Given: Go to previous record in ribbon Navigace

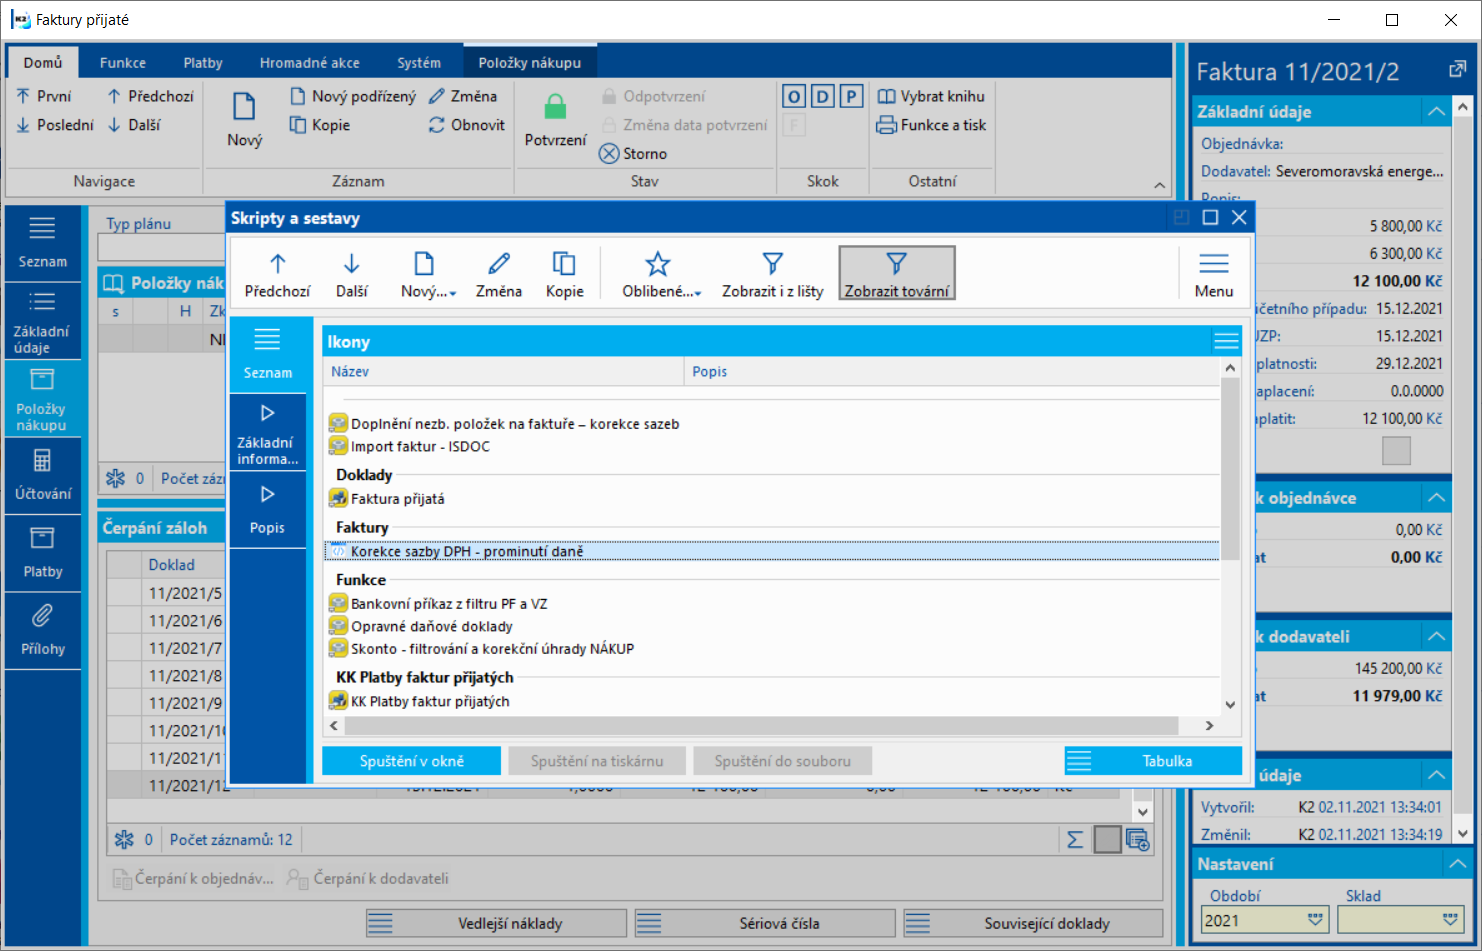Looking at the screenshot, I should click(x=150, y=96).
